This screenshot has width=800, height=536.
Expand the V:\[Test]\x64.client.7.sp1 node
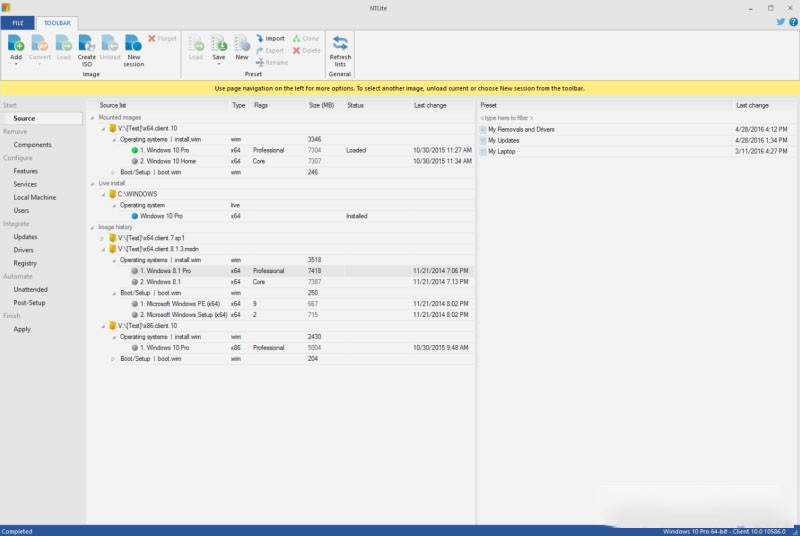(x=103, y=238)
